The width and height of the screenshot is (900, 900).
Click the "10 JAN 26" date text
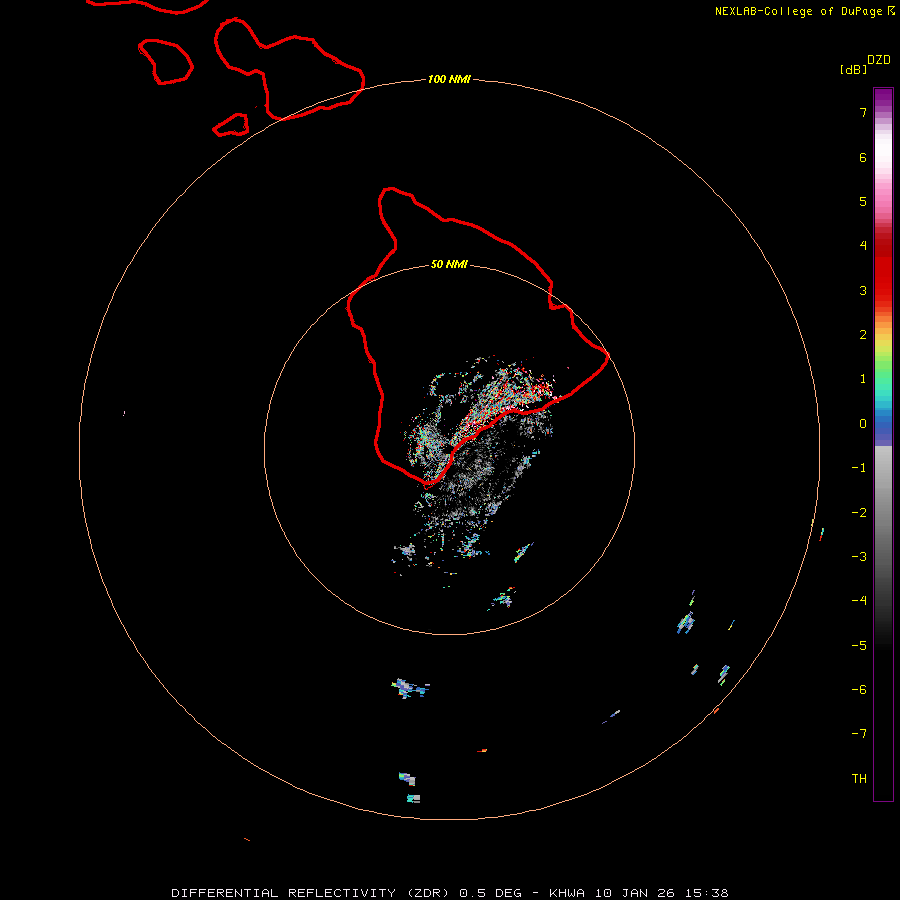pos(635,893)
